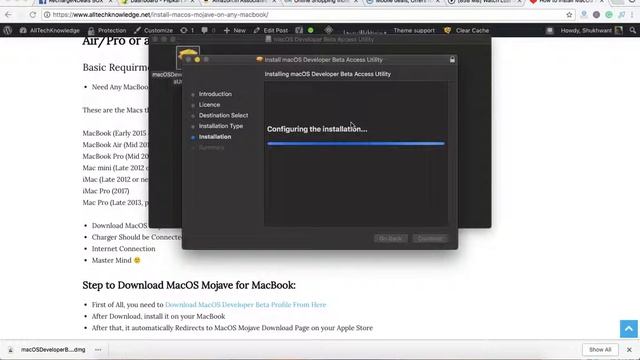
Task: Click the macOS Developer Beta package thumbnail
Action: pyautogui.click(x=188, y=58)
